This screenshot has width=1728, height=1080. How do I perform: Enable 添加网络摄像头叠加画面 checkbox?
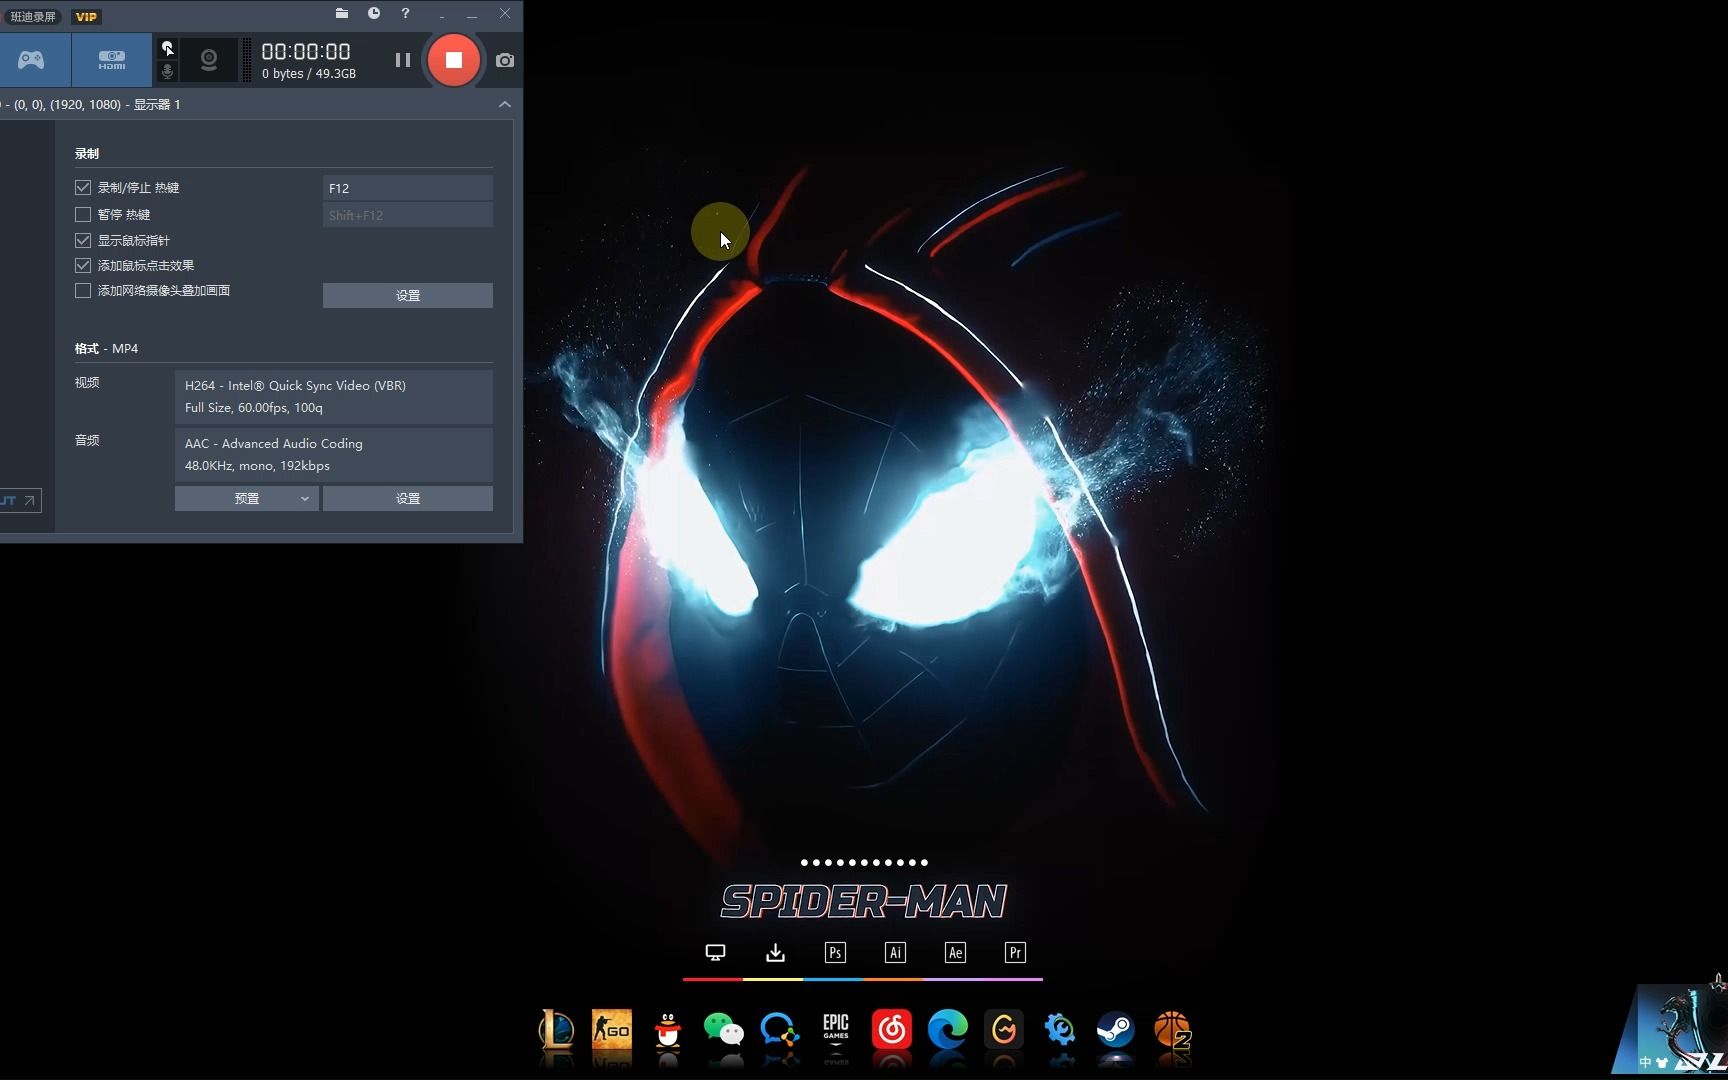83,290
